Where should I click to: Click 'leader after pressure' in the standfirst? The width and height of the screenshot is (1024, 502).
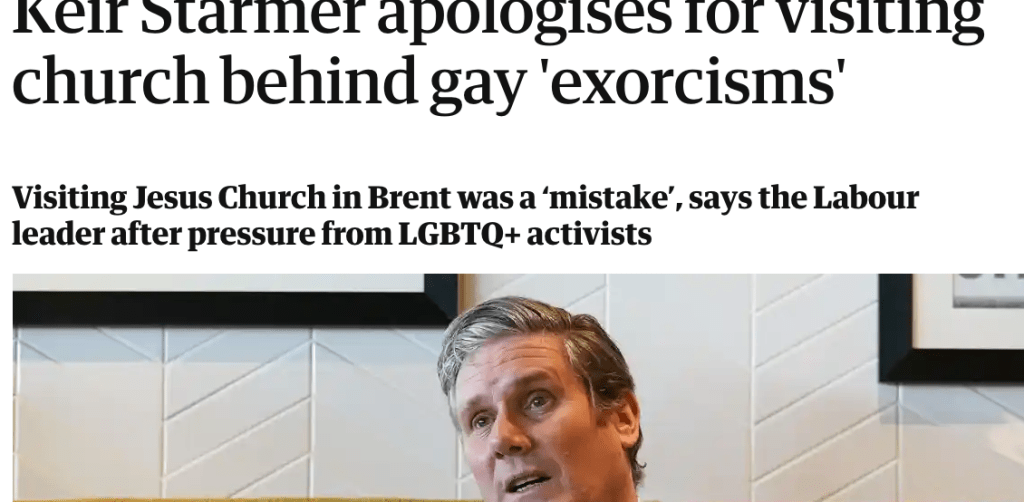[x=163, y=234]
